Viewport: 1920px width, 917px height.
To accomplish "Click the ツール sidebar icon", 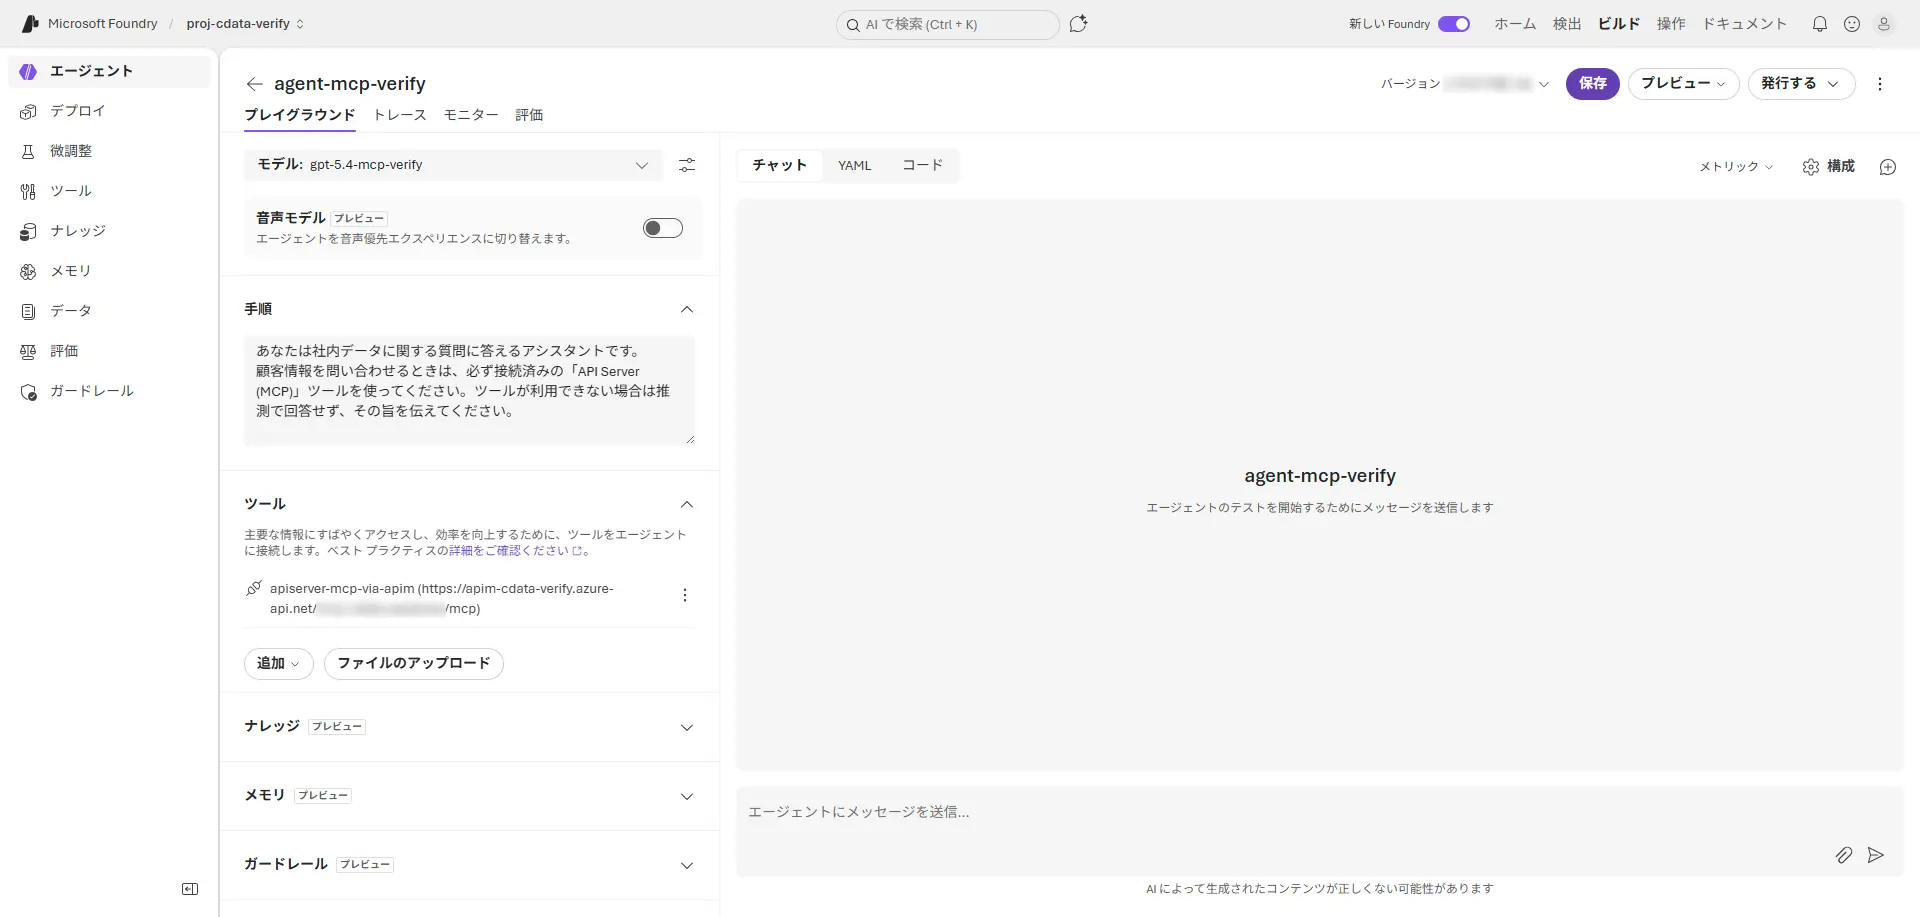I will (28, 191).
